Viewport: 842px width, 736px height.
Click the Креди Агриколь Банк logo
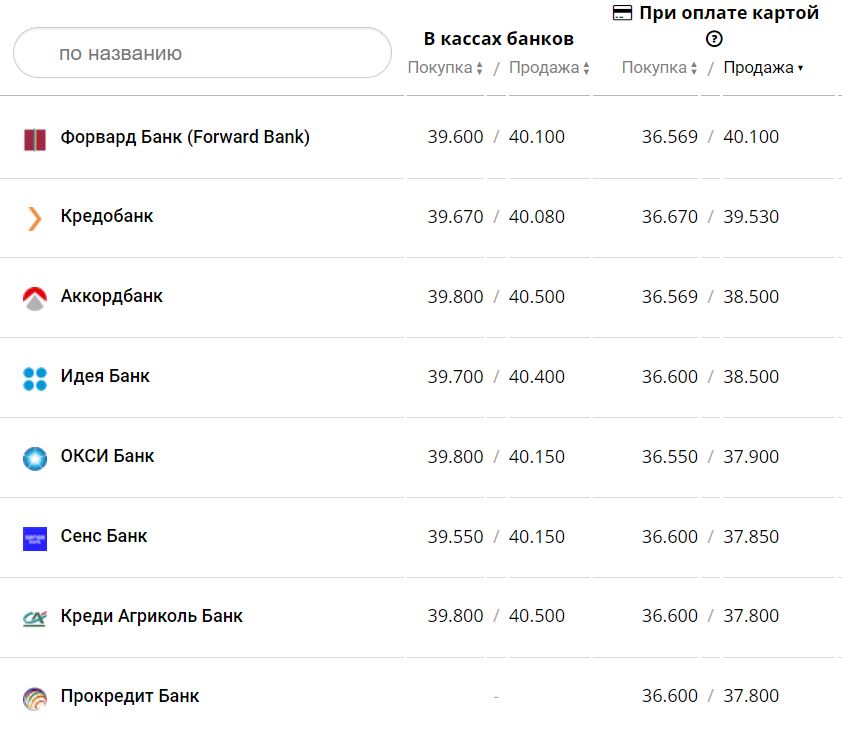pyautogui.click(x=35, y=618)
